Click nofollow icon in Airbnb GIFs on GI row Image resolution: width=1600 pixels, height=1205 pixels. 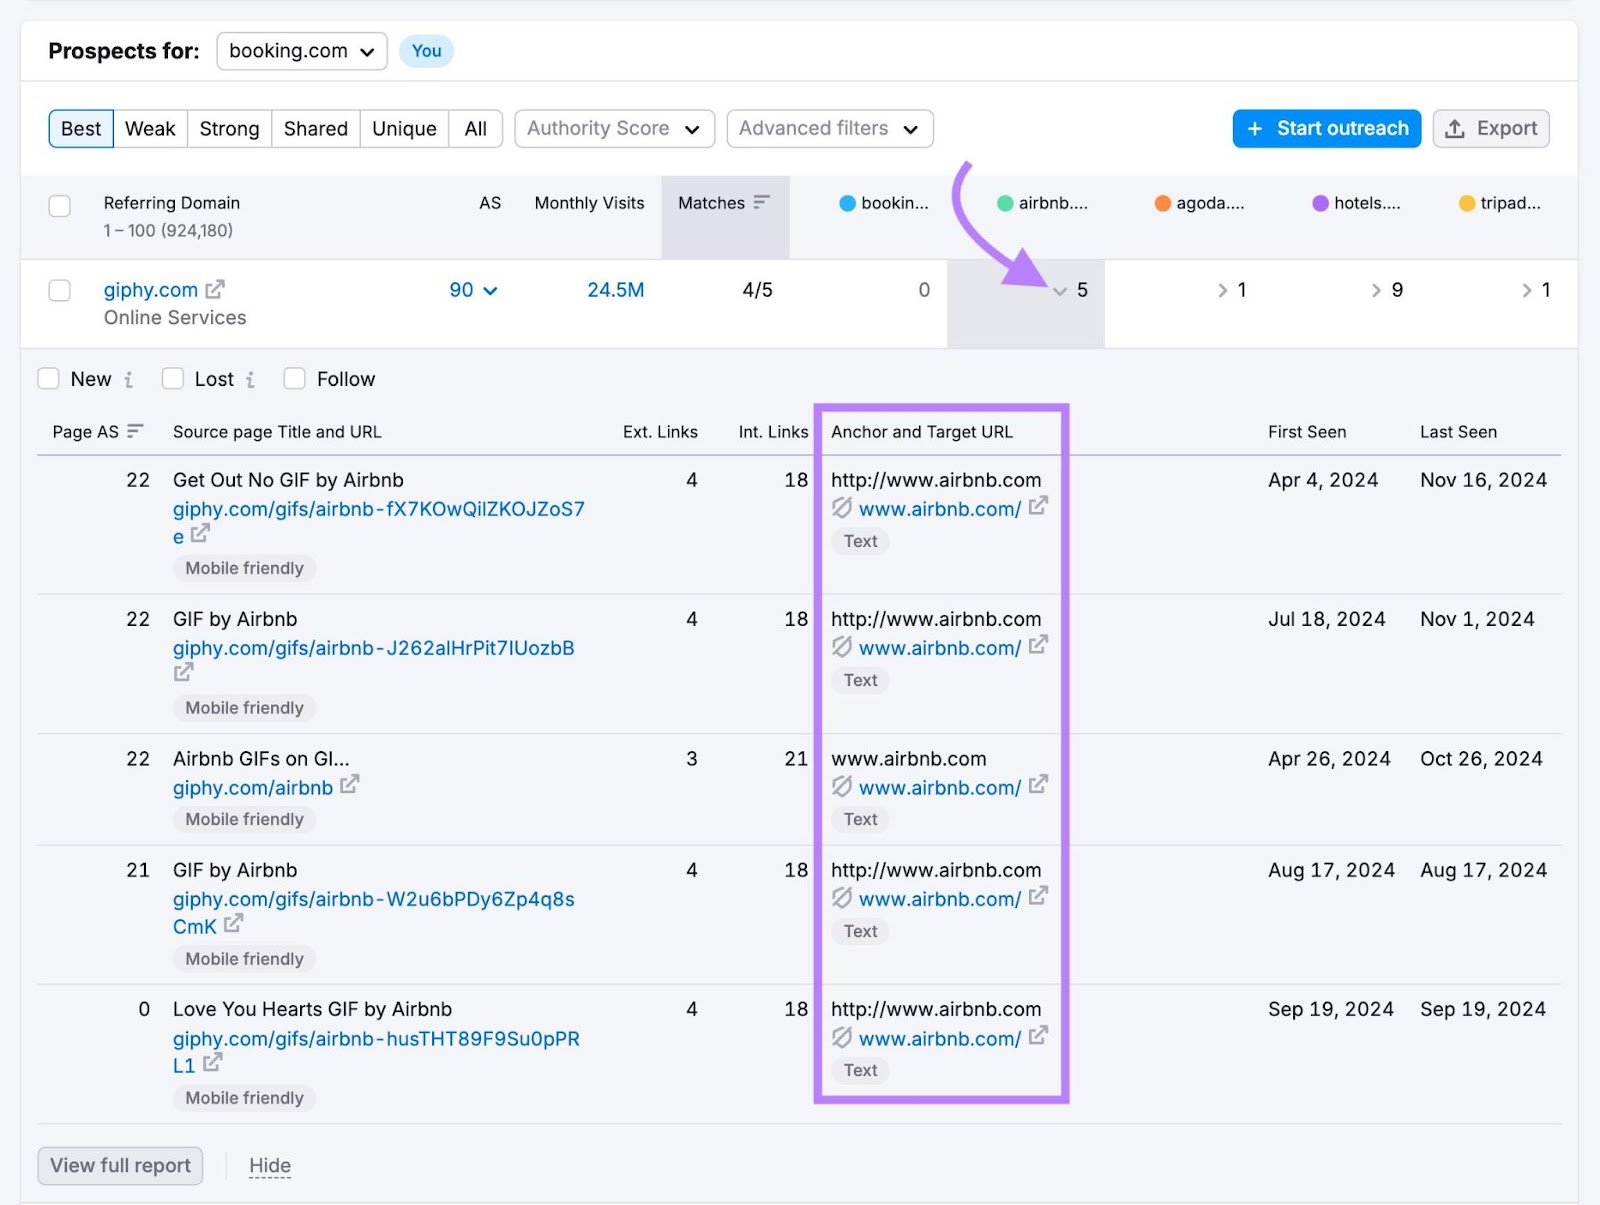(842, 787)
